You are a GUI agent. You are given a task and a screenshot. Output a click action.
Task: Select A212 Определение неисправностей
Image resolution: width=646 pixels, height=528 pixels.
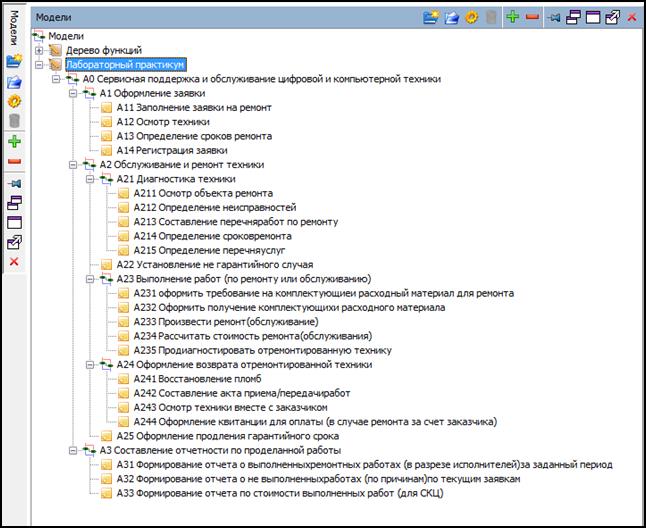click(215, 208)
